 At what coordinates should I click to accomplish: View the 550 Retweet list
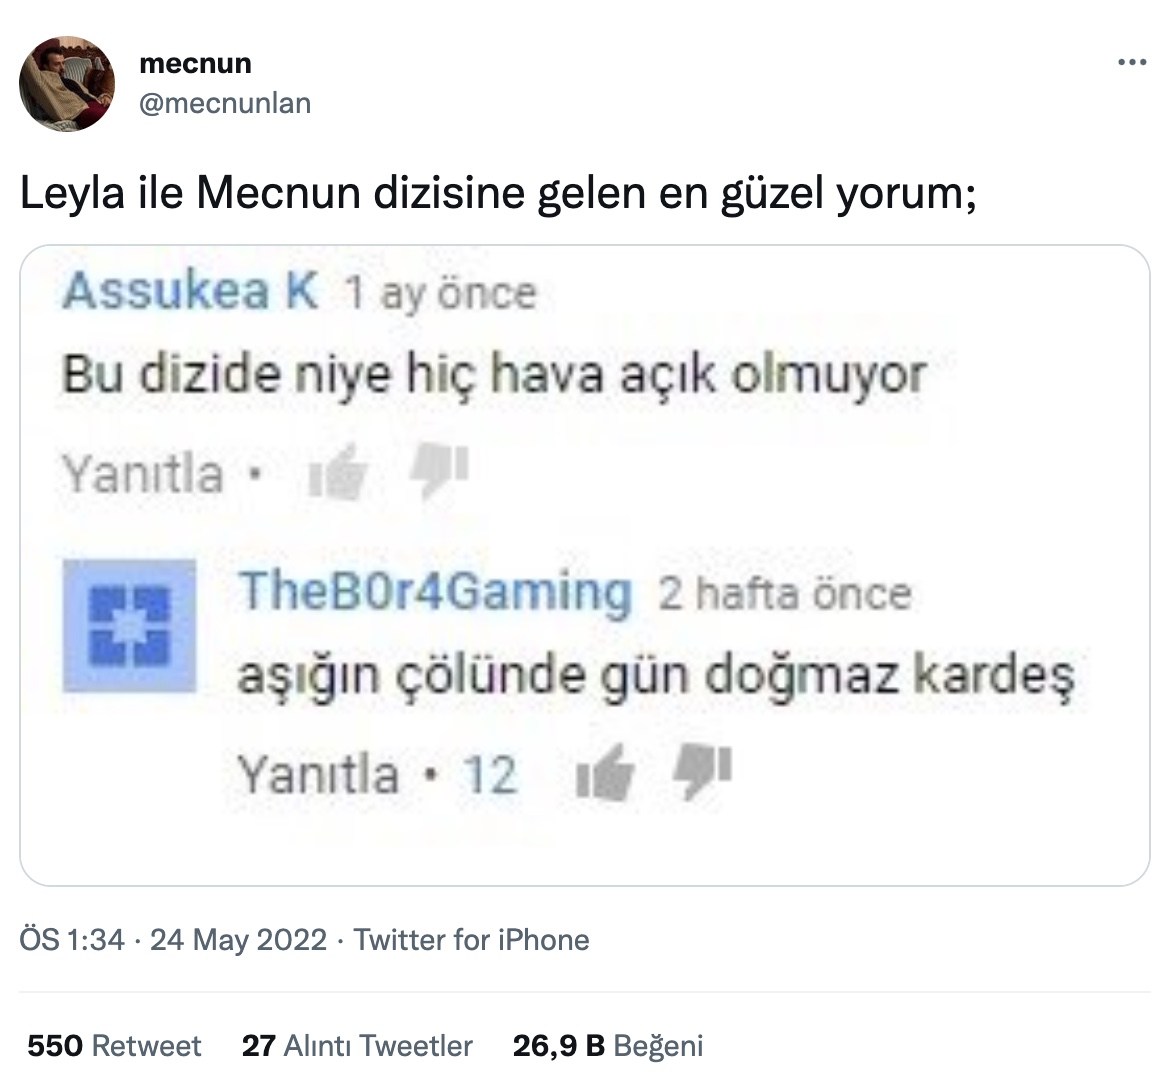tap(114, 1046)
